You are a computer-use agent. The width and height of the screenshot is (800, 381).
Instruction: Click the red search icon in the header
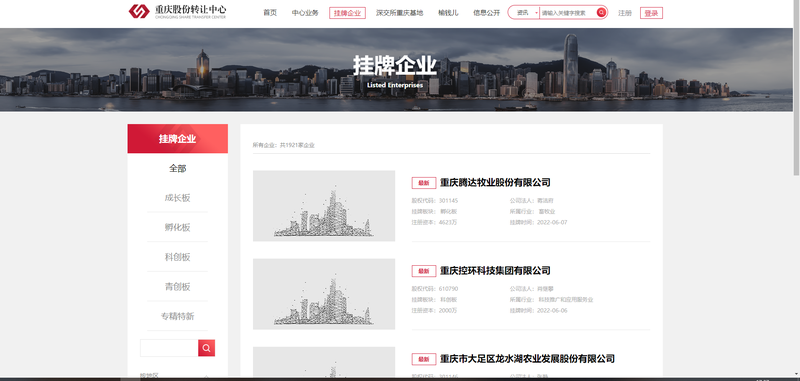(x=602, y=13)
